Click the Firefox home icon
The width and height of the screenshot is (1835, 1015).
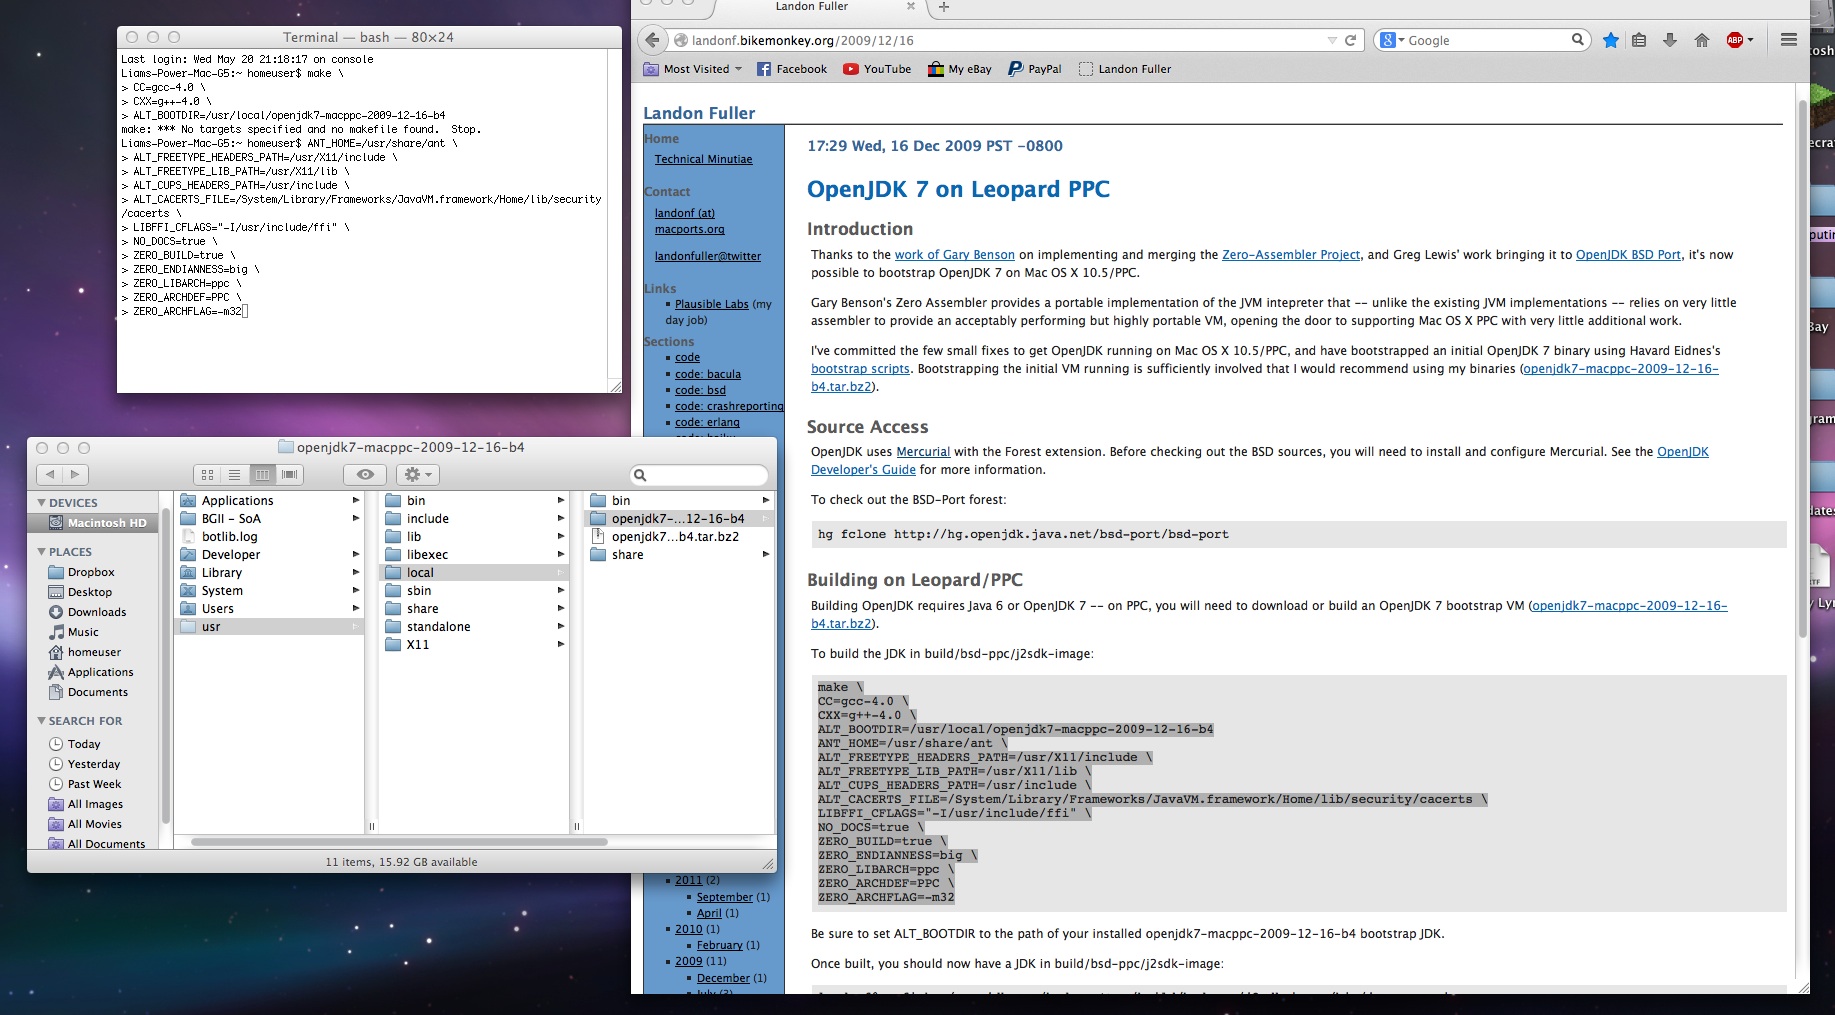click(x=1701, y=40)
